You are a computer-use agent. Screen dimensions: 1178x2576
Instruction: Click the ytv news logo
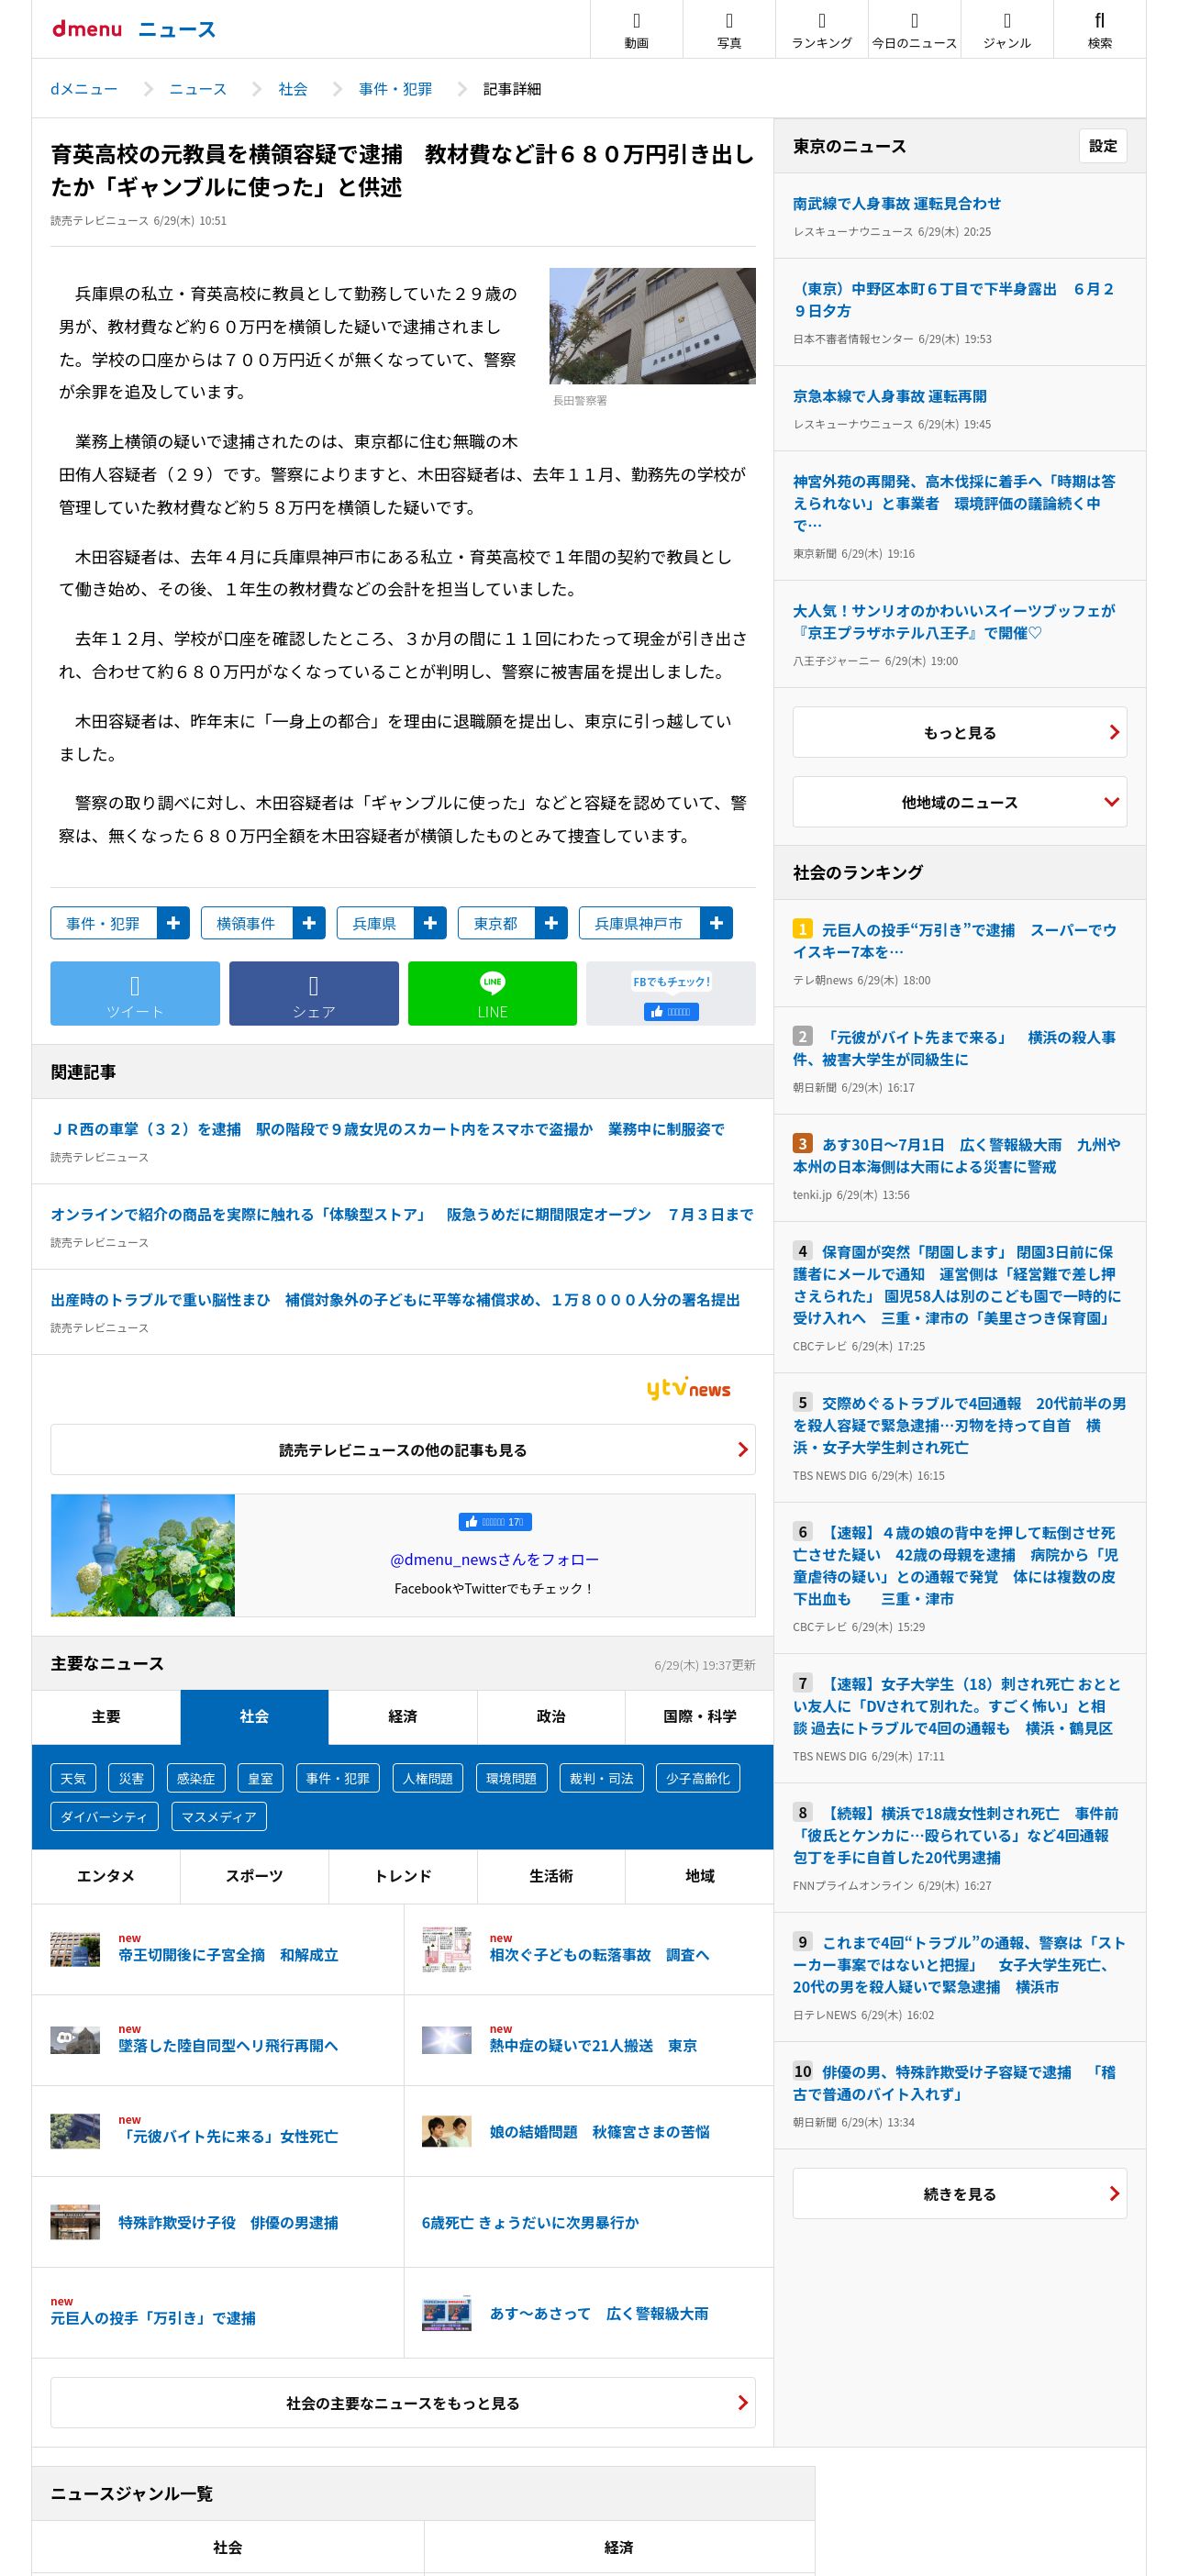coord(688,1388)
